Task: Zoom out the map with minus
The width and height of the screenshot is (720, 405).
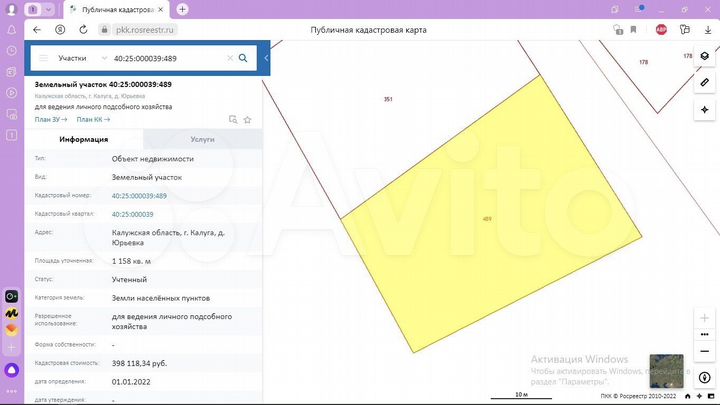Action: (704, 351)
